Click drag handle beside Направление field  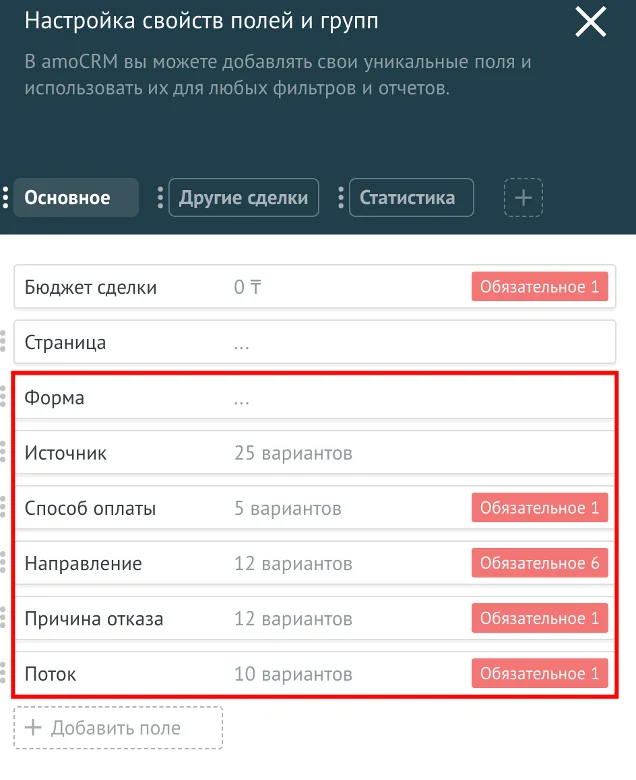click(3, 562)
